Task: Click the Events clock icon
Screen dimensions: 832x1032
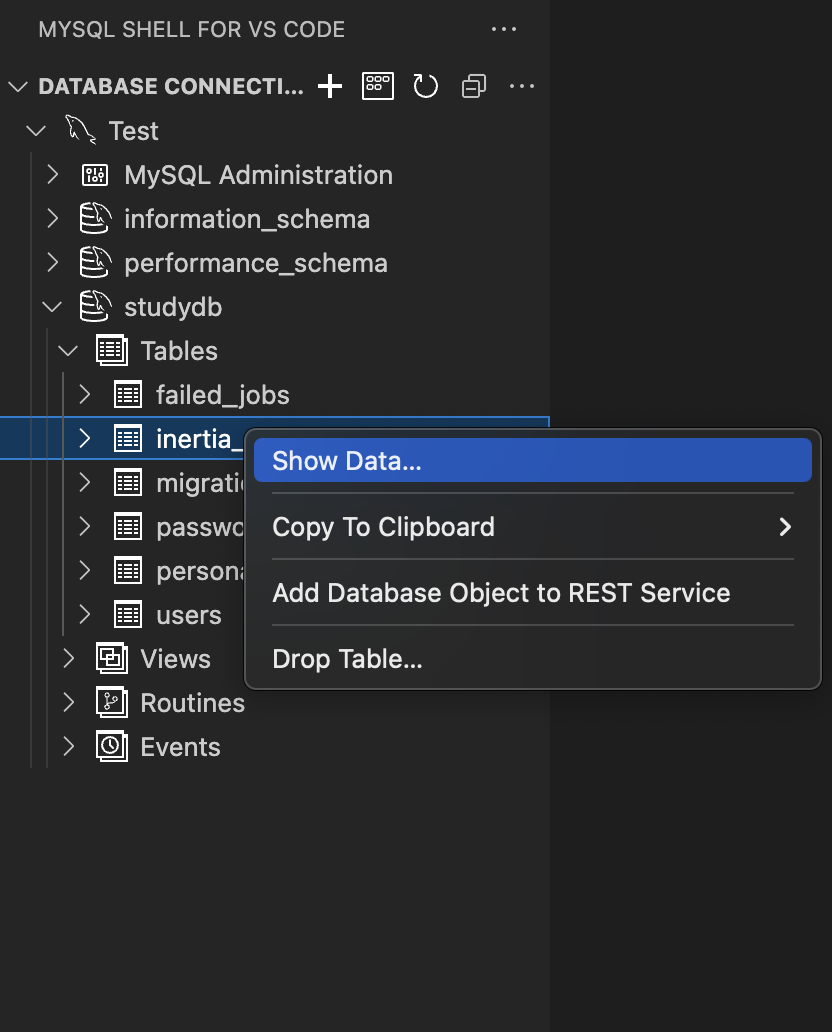Action: point(111,747)
